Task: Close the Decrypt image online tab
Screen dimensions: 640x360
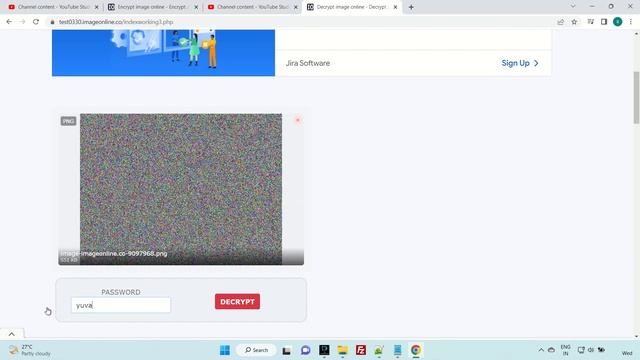Action: pyautogui.click(x=395, y=7)
